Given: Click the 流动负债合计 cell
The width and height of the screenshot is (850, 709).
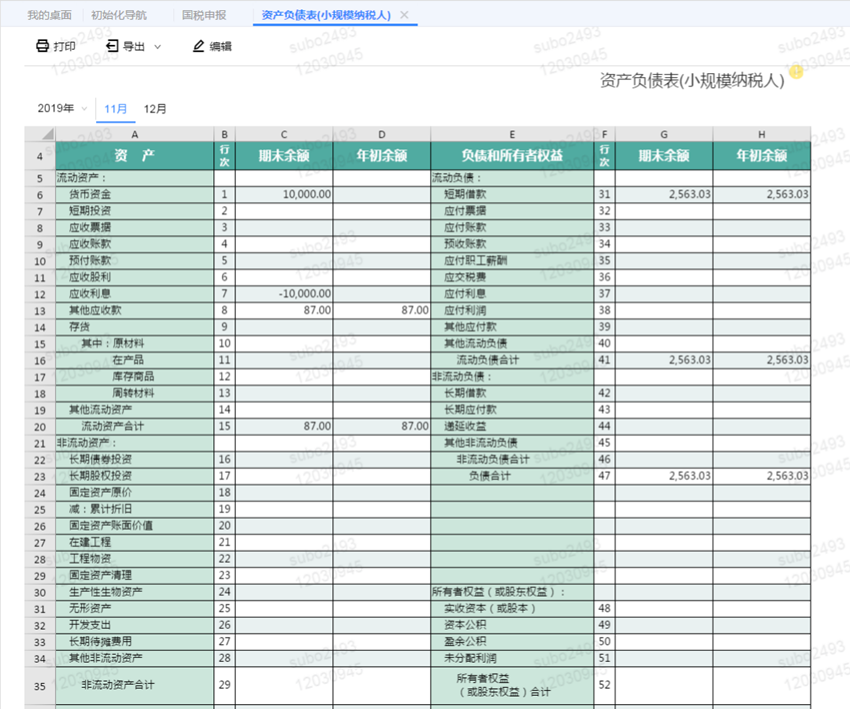Looking at the screenshot, I should tap(512, 360).
